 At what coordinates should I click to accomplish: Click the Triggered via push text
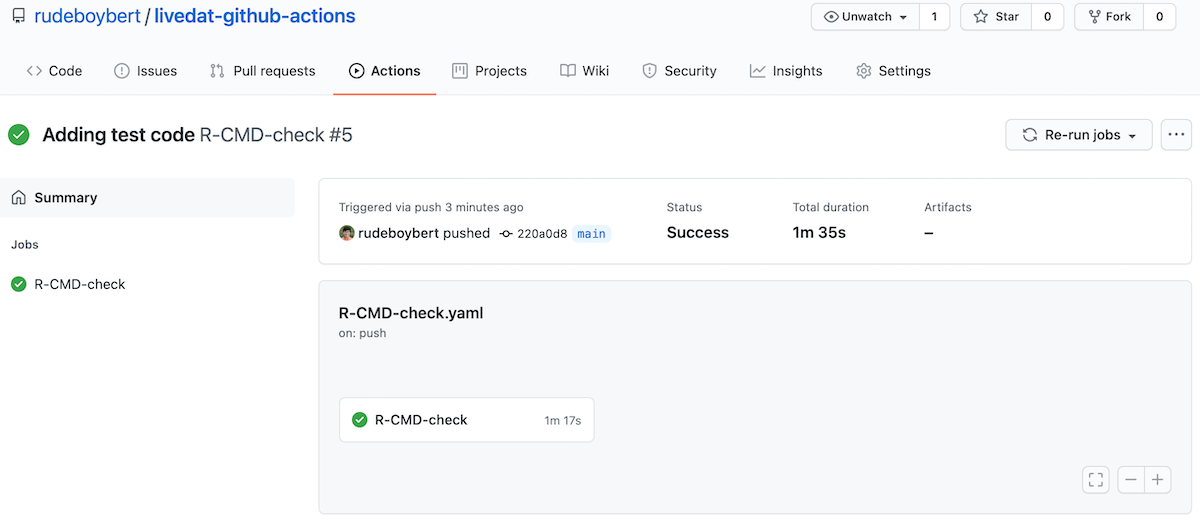click(431, 207)
